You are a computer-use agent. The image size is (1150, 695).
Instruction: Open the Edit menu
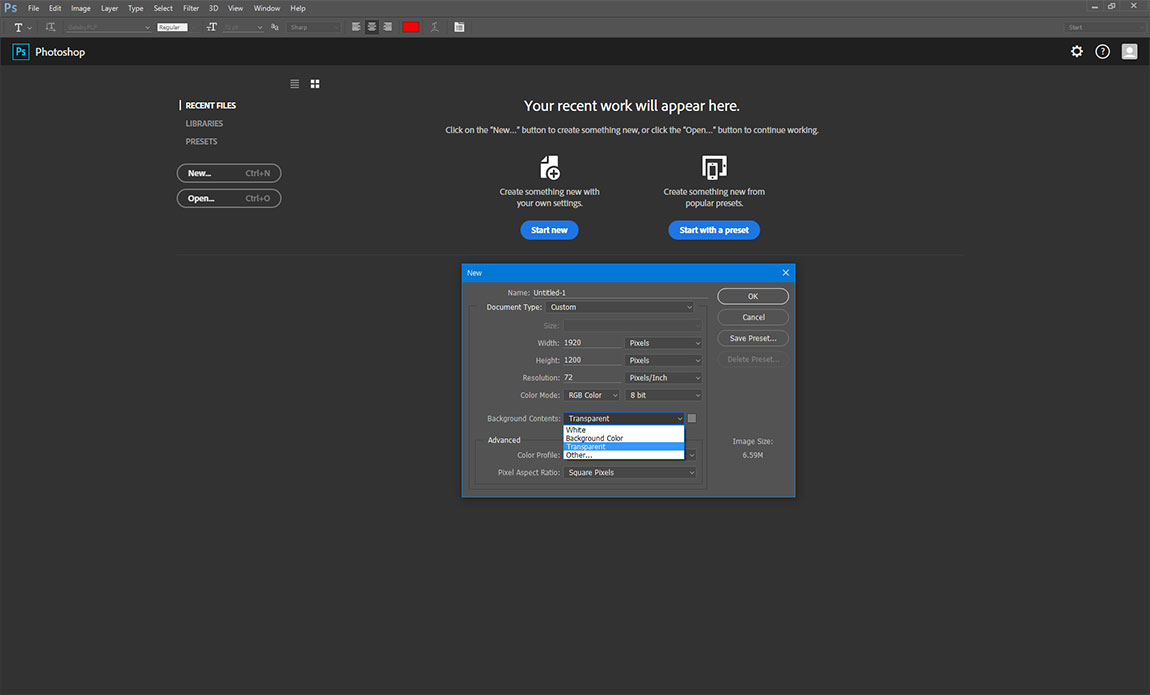pyautogui.click(x=55, y=8)
